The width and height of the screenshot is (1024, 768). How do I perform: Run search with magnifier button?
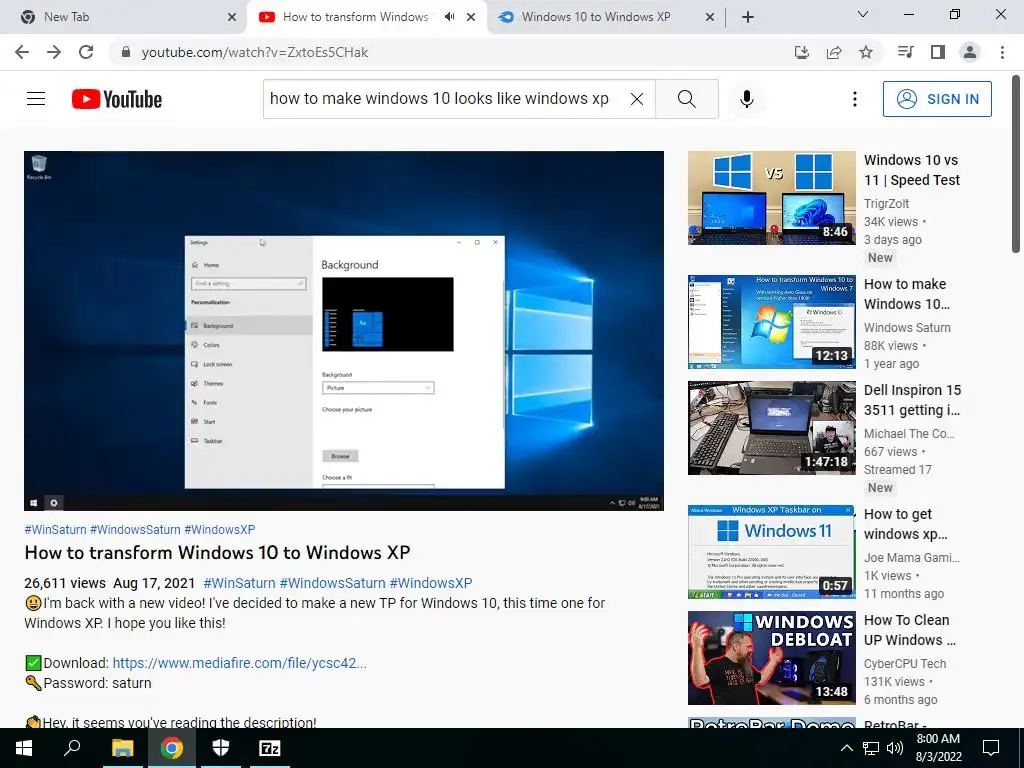coord(686,99)
